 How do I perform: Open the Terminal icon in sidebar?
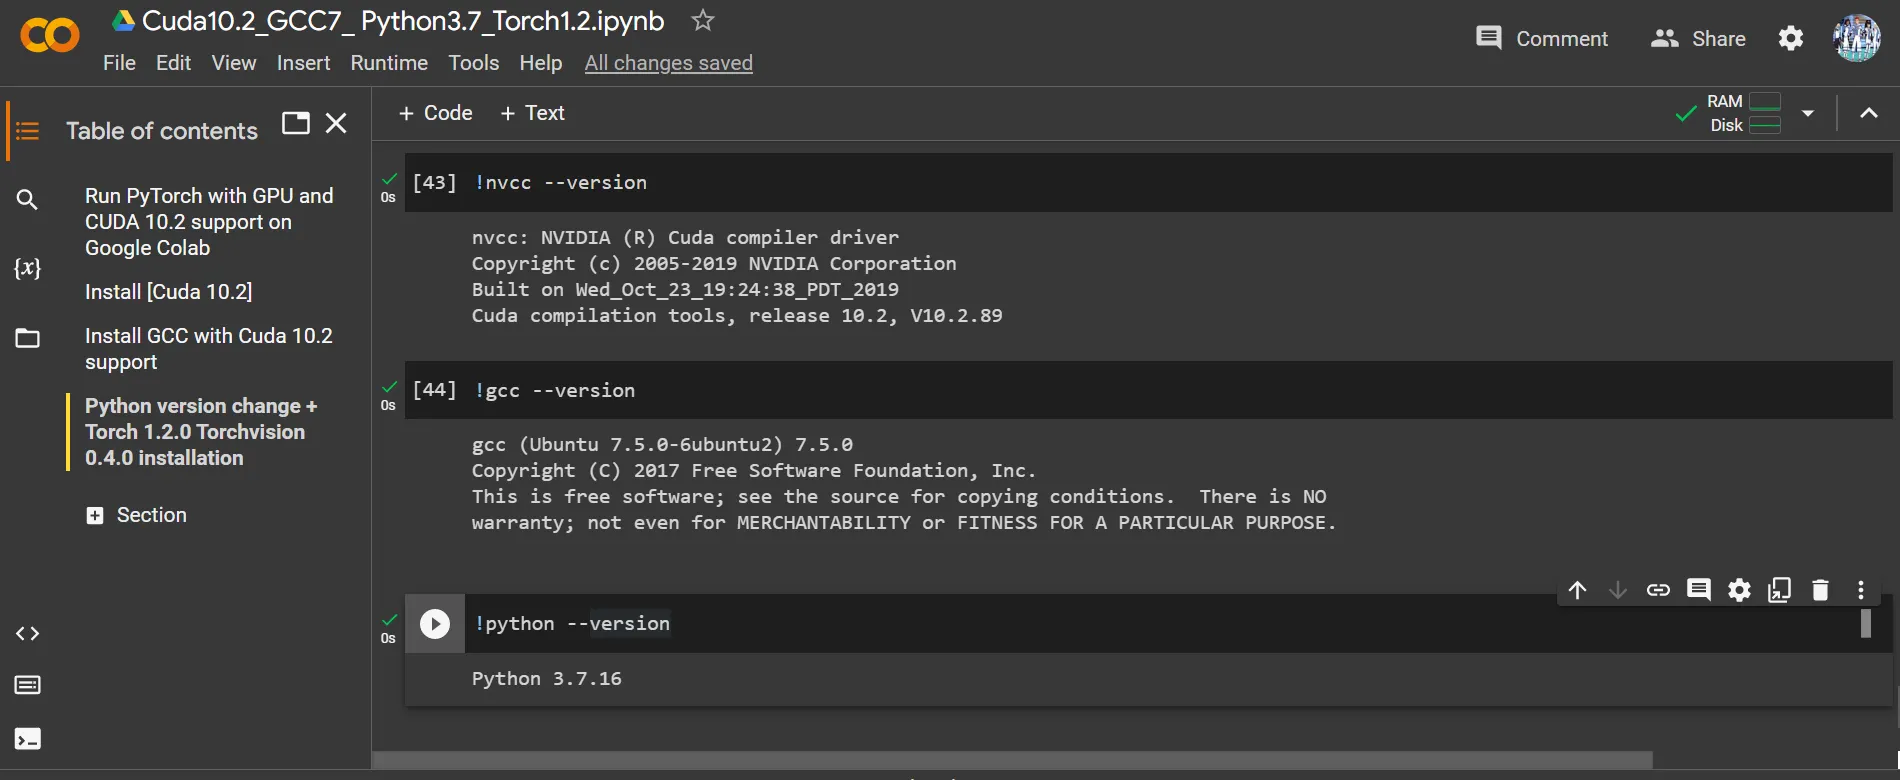coord(27,739)
